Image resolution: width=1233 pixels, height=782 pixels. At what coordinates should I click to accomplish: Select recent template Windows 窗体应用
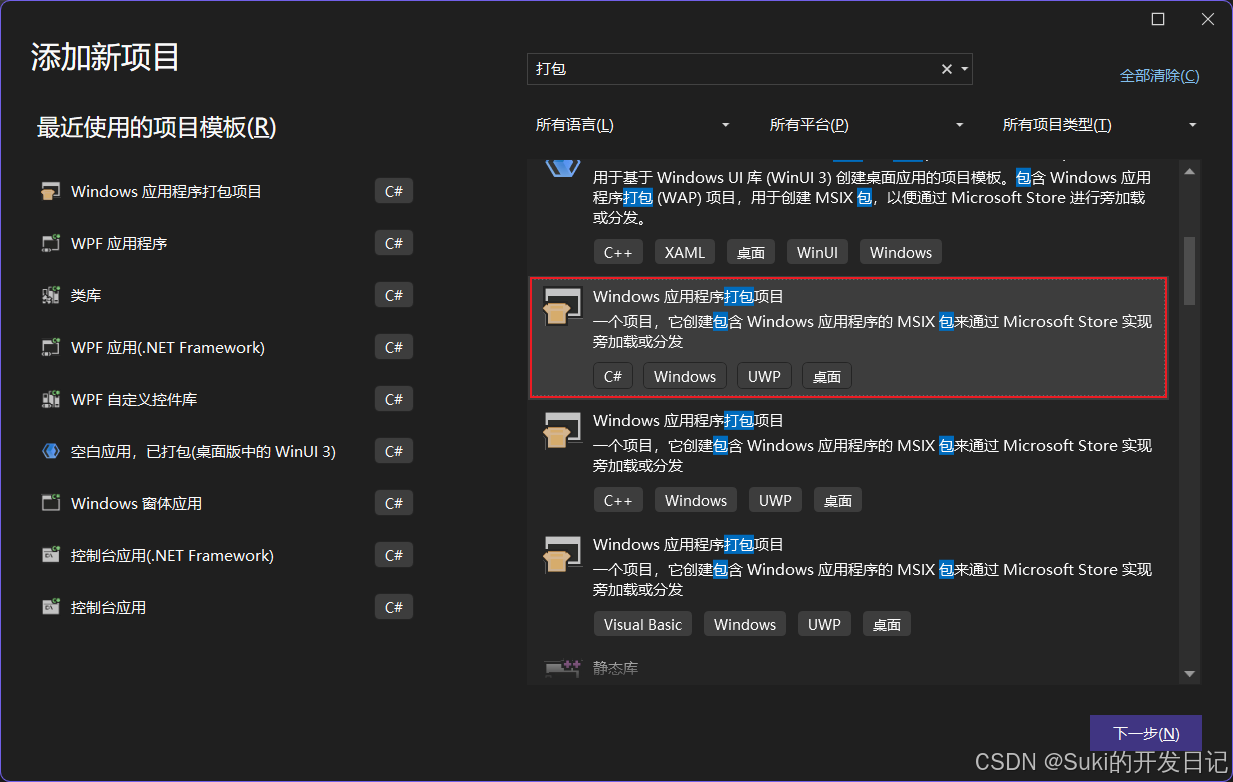tap(227, 503)
